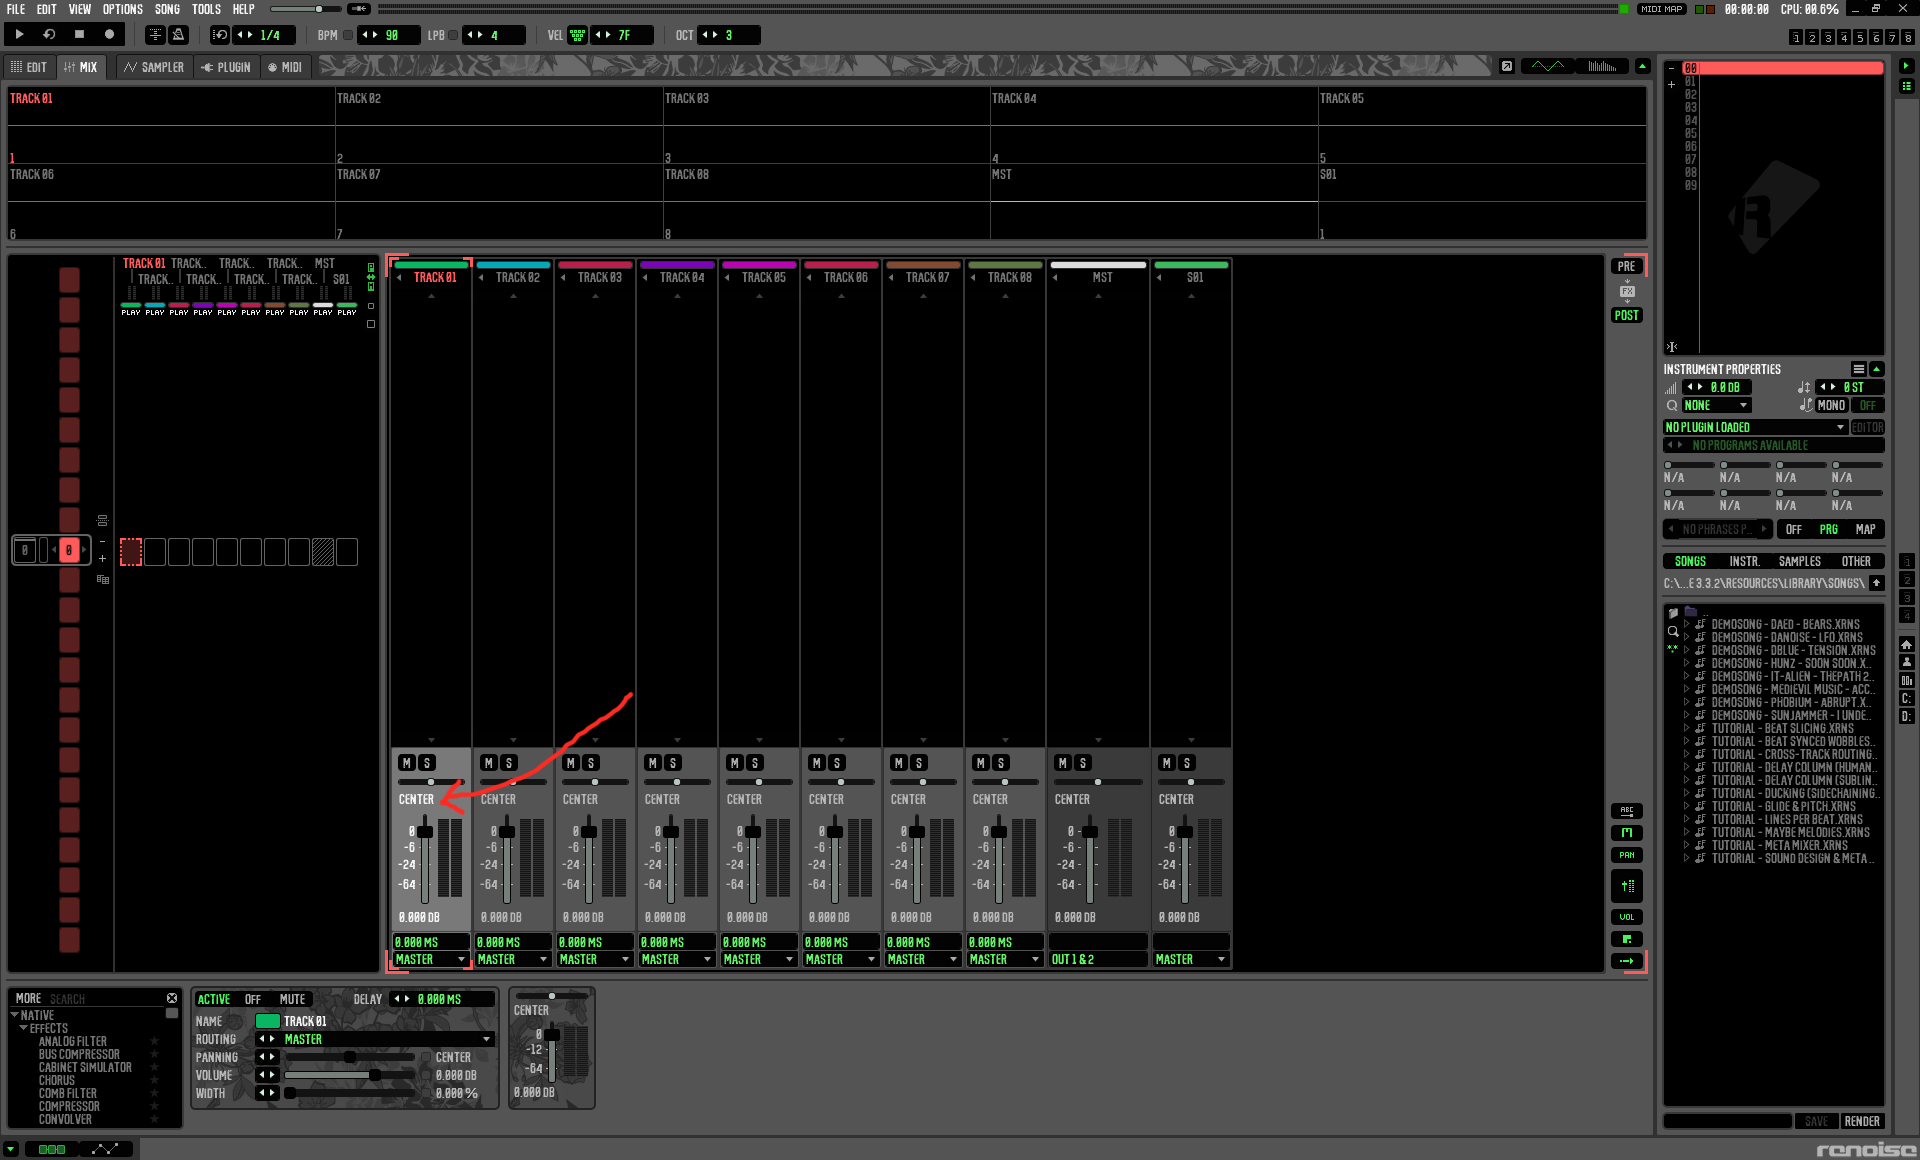Toggle MONO instrument mode
Image resolution: width=1920 pixels, height=1160 pixels.
1831,405
